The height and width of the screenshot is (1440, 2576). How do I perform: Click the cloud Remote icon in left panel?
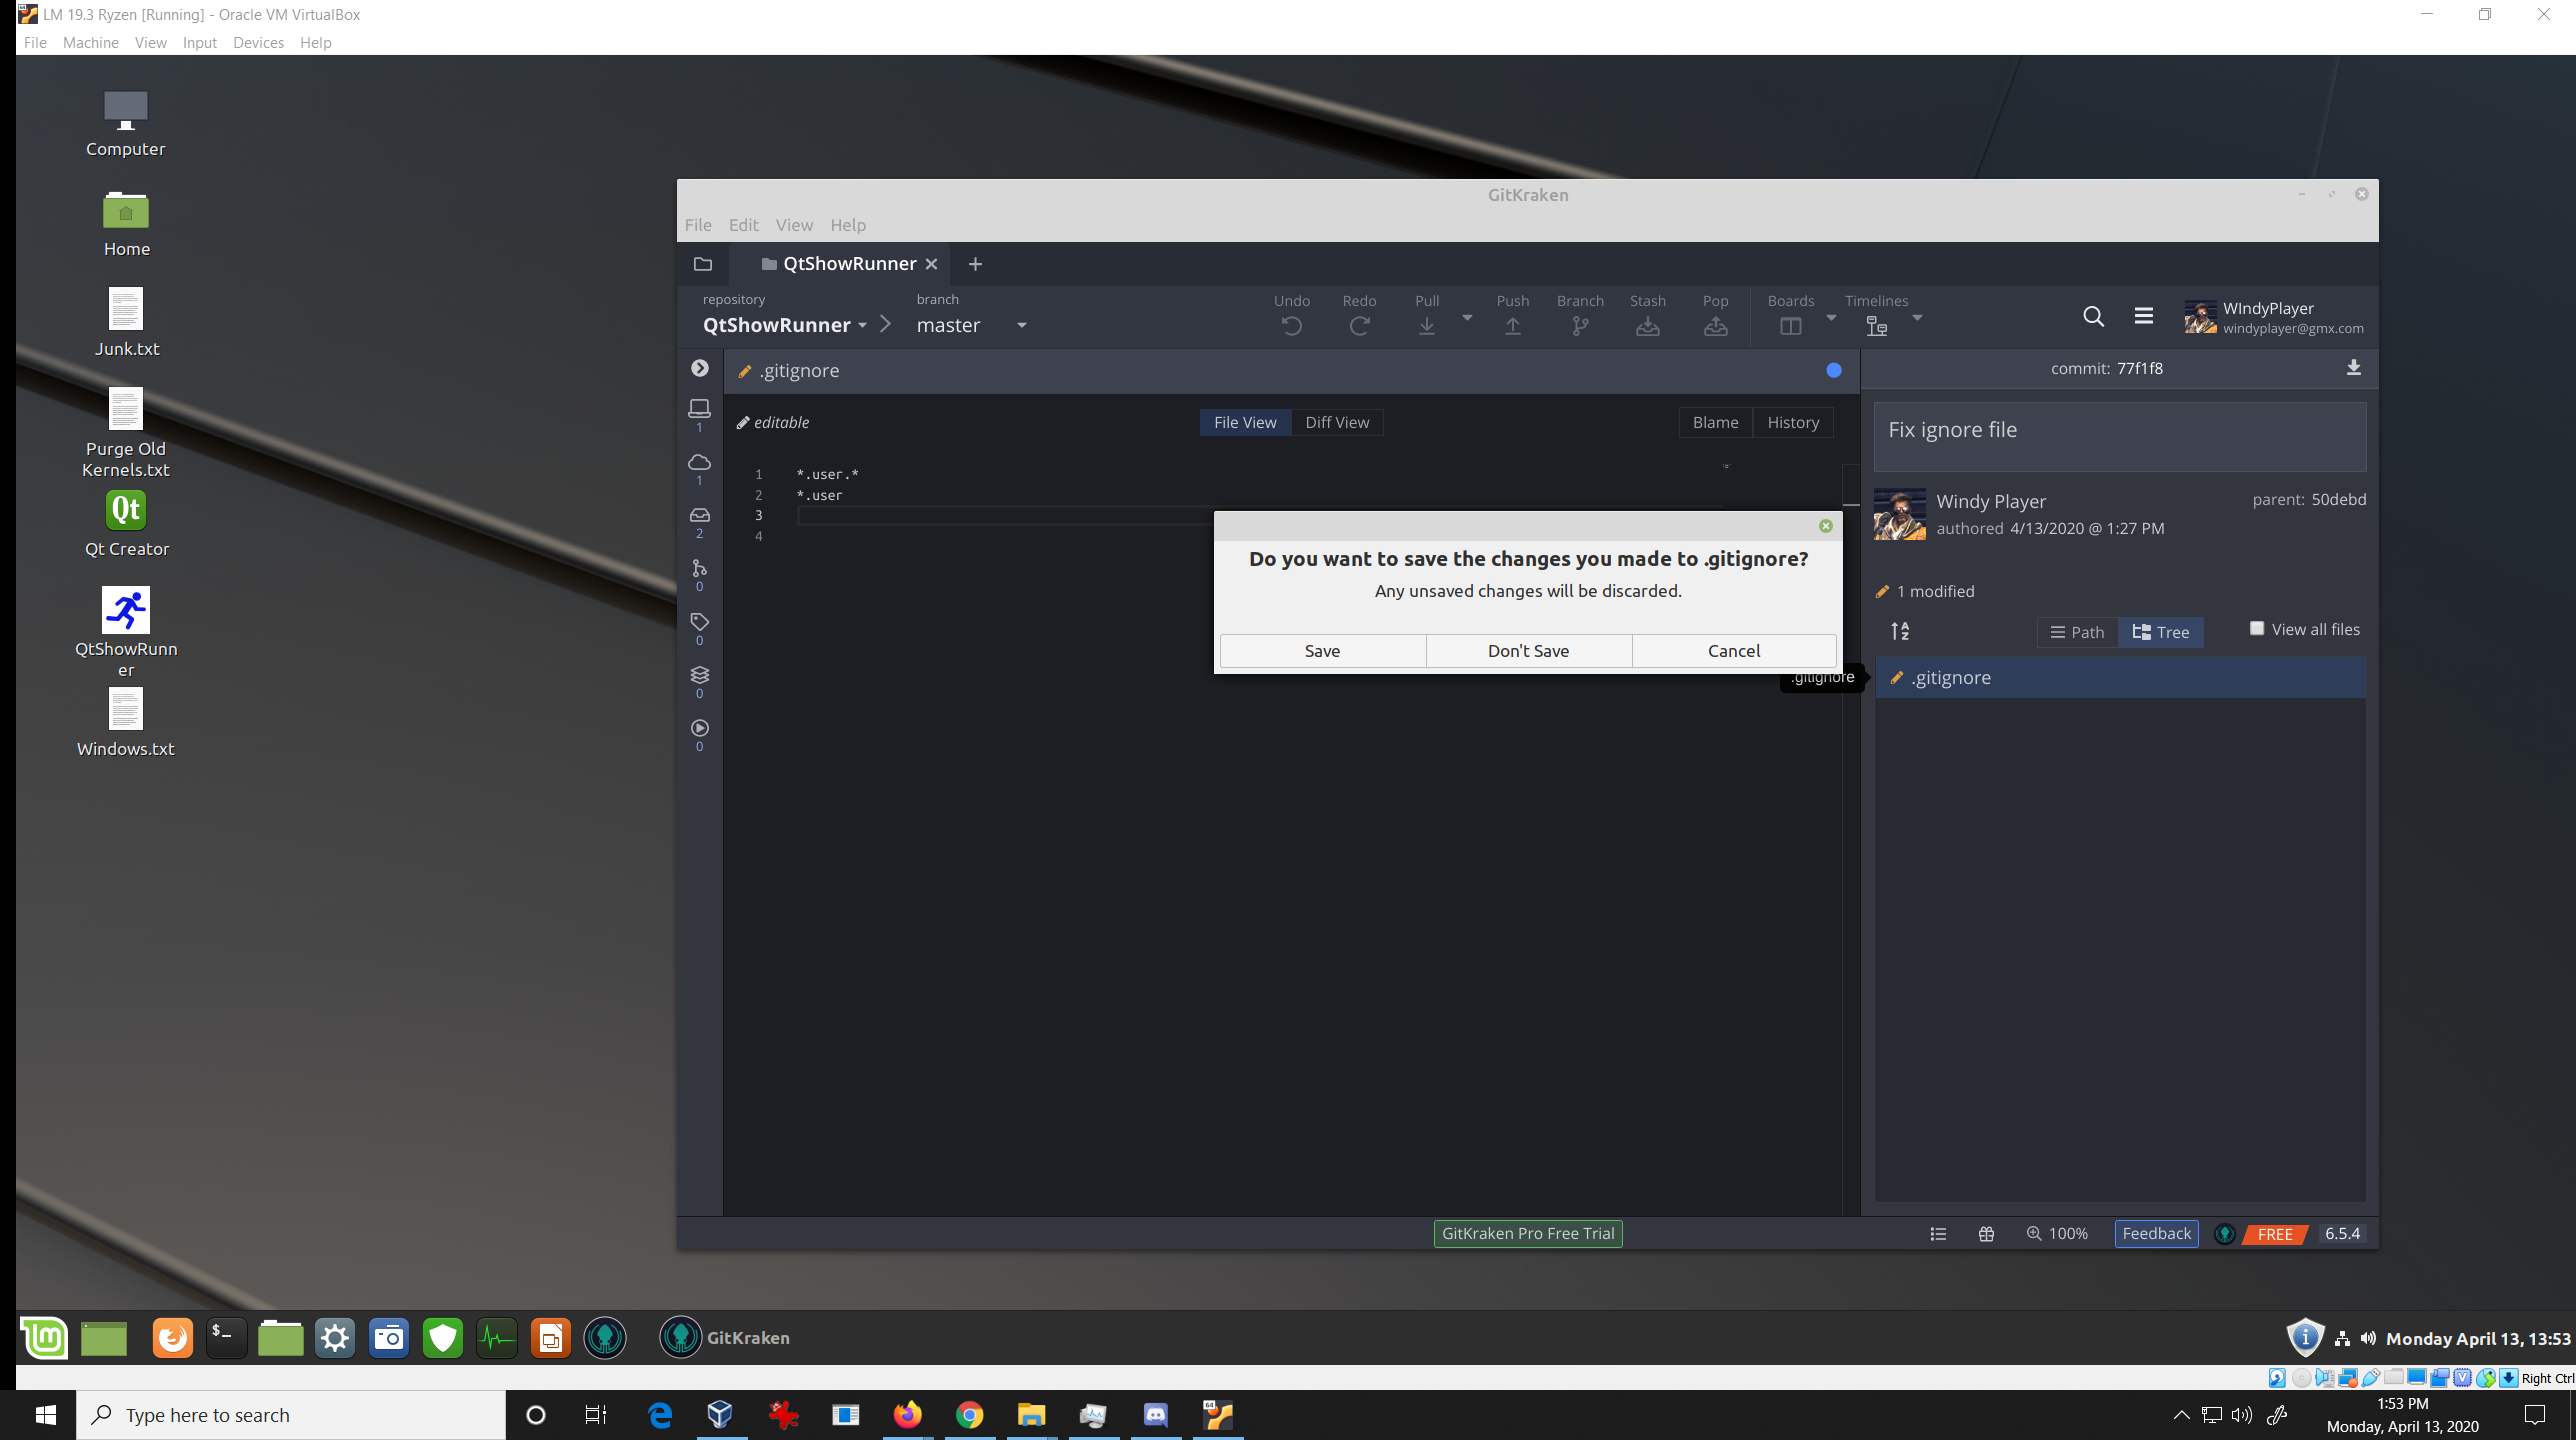click(x=699, y=462)
